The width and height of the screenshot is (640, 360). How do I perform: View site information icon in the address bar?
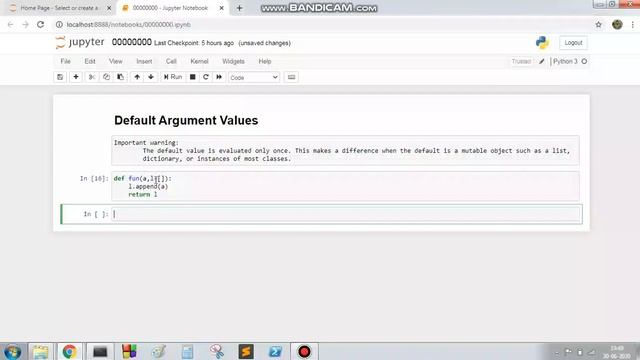click(x=59, y=25)
